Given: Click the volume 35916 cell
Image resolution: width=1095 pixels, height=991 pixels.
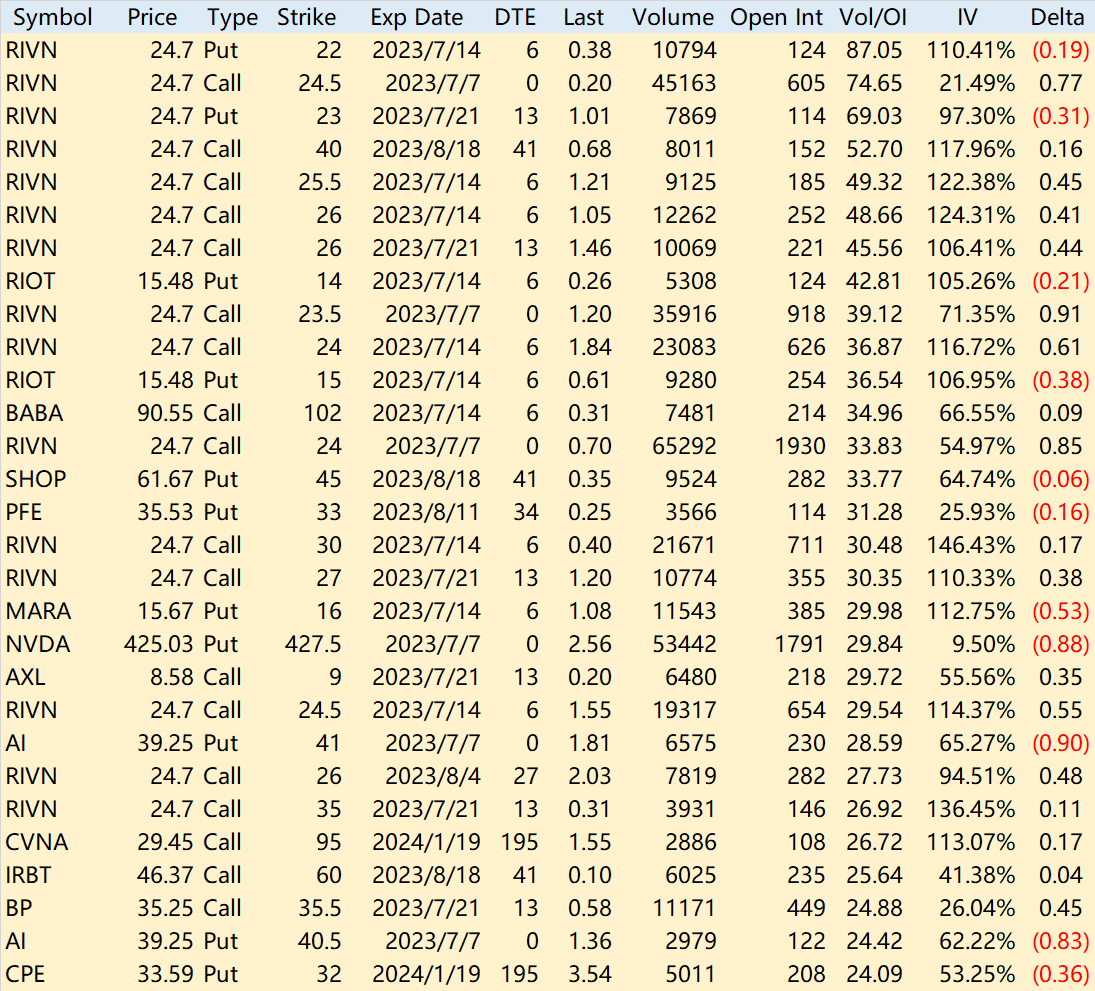Looking at the screenshot, I should click(x=684, y=314).
